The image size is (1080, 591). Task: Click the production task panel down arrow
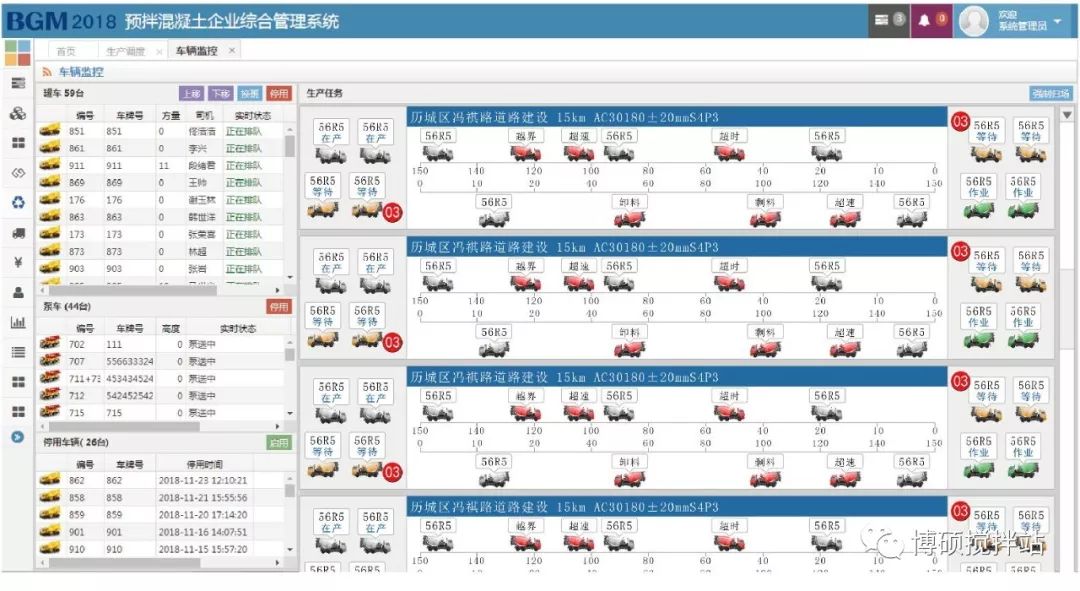pyautogui.click(x=1067, y=115)
